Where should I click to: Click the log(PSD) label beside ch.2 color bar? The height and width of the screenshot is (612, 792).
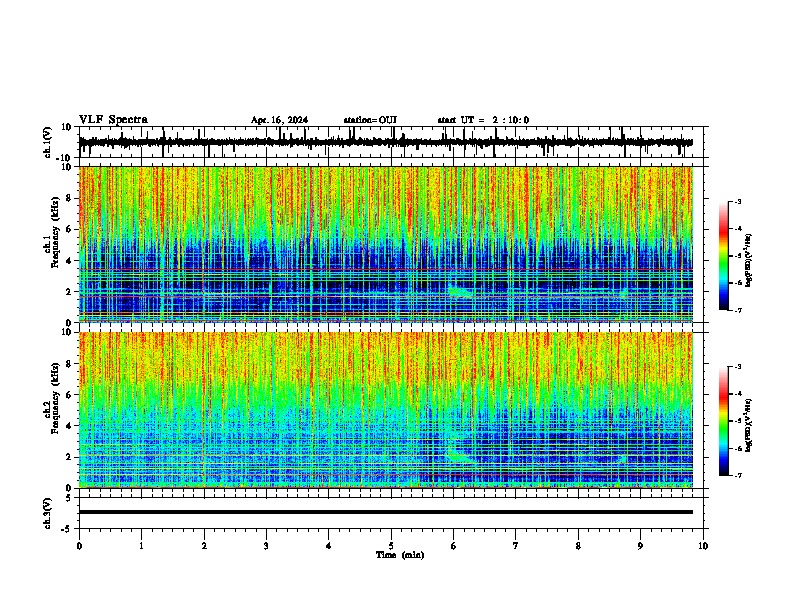748,426
